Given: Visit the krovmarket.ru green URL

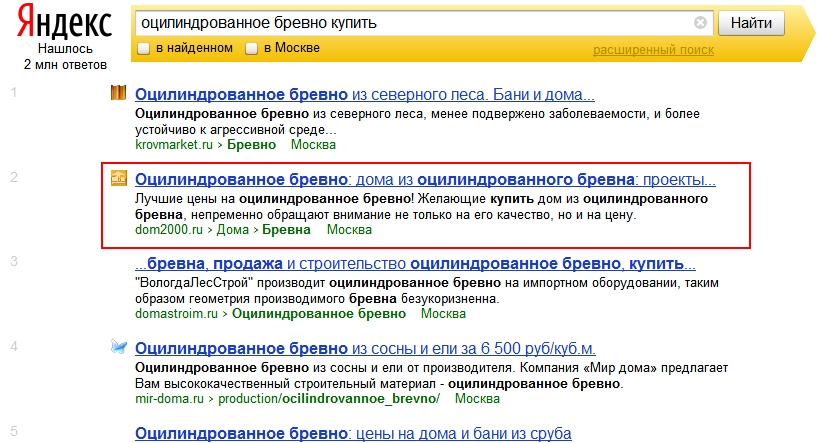Looking at the screenshot, I should (175, 145).
